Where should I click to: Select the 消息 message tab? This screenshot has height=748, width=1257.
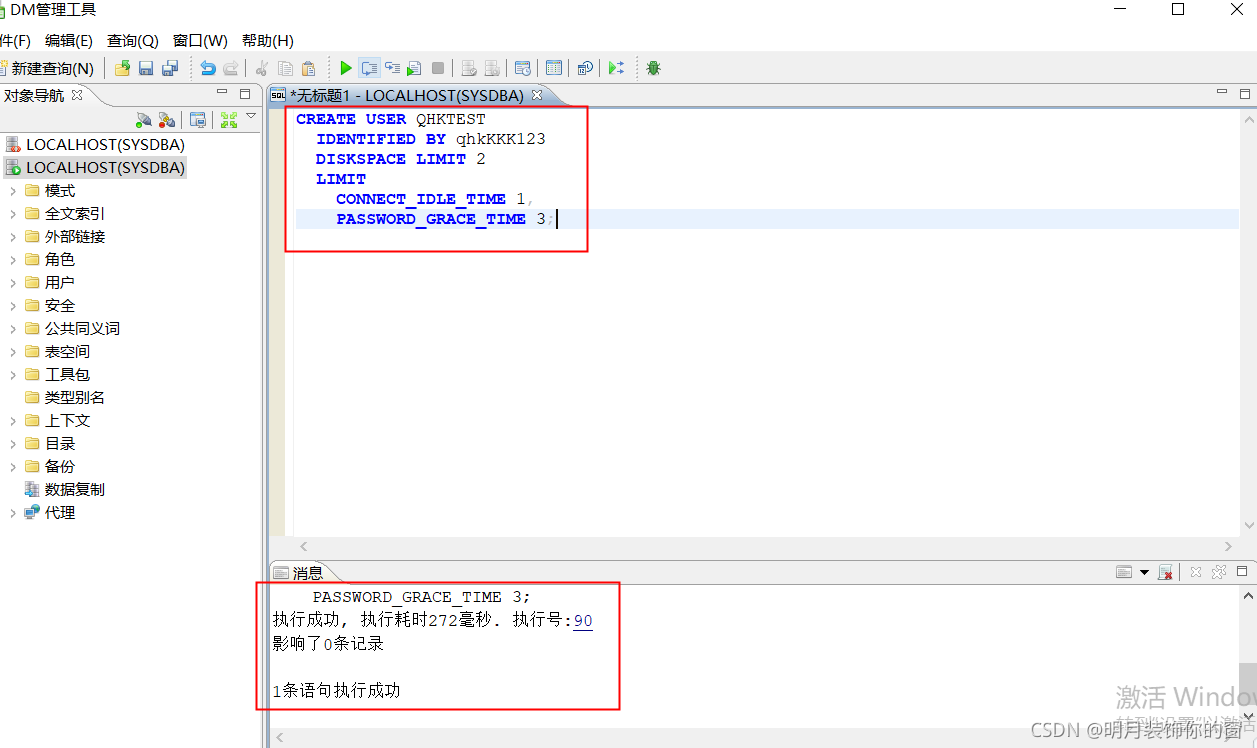pyautogui.click(x=298, y=573)
